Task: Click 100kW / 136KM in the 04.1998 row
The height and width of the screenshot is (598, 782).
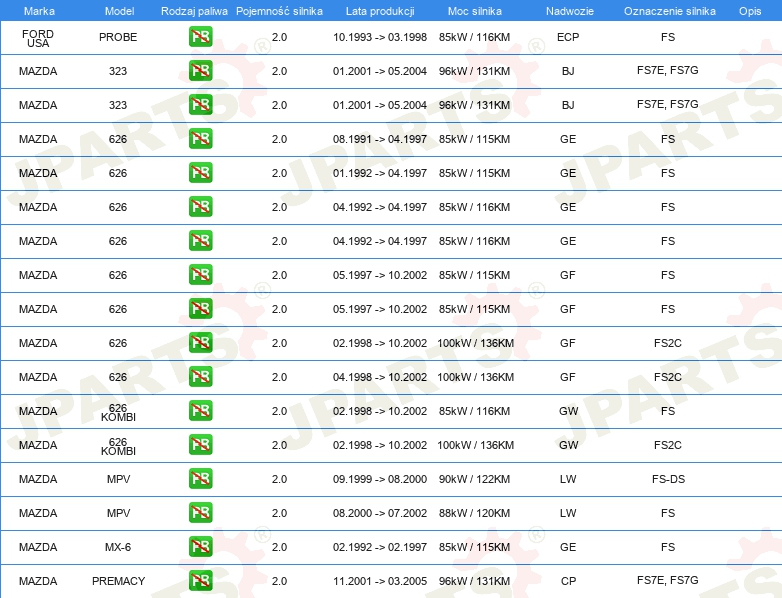Action: click(475, 377)
